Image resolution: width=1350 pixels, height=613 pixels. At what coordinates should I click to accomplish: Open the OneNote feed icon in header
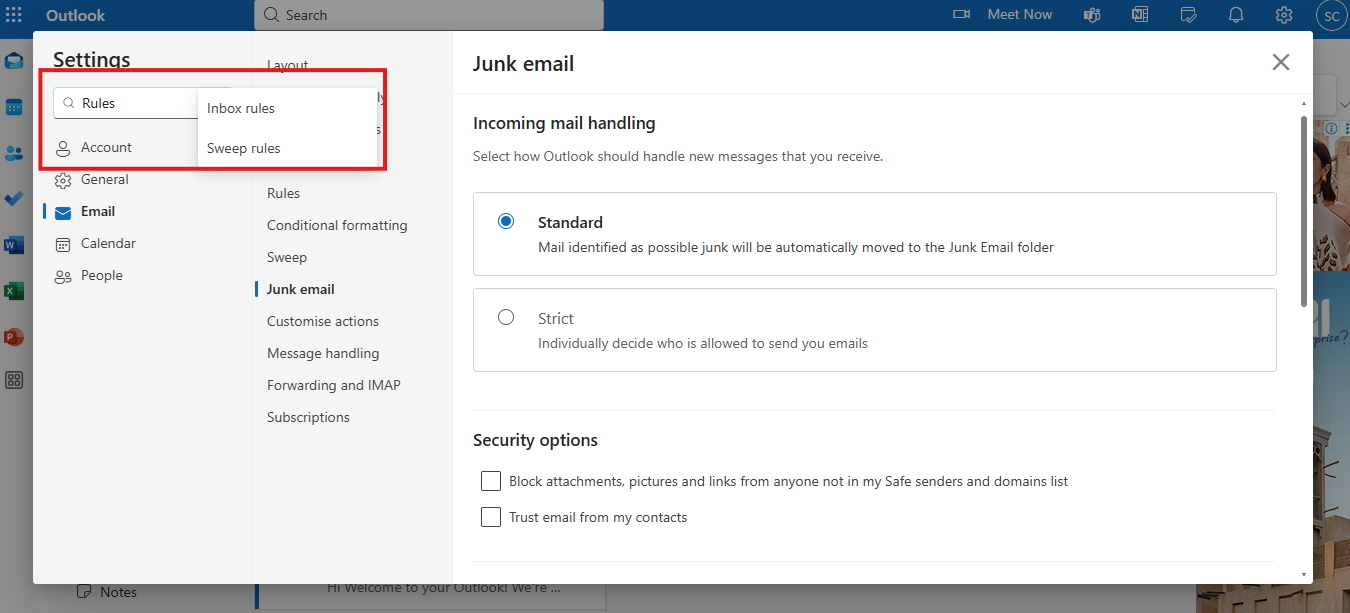(1140, 15)
